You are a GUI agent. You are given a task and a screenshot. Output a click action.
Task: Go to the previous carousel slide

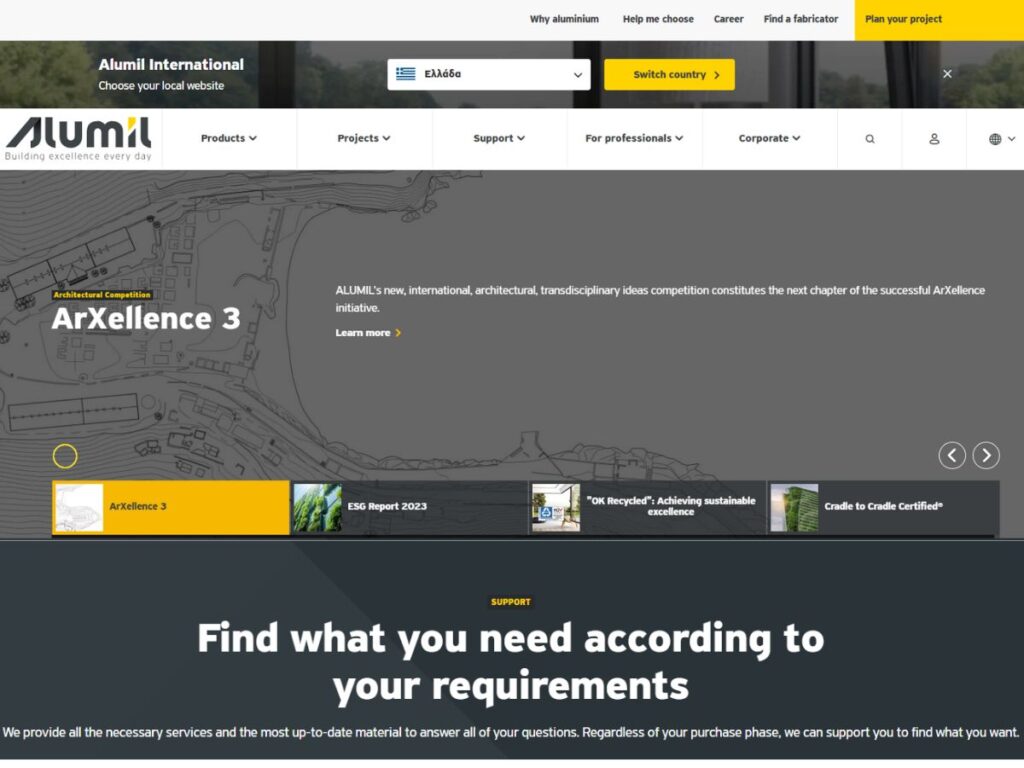click(x=952, y=455)
